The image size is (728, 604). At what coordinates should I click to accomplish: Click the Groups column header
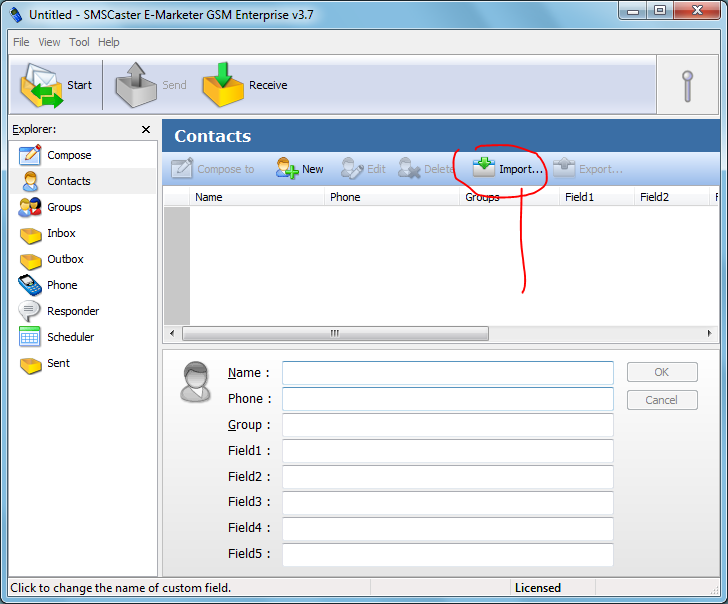[x=510, y=197]
